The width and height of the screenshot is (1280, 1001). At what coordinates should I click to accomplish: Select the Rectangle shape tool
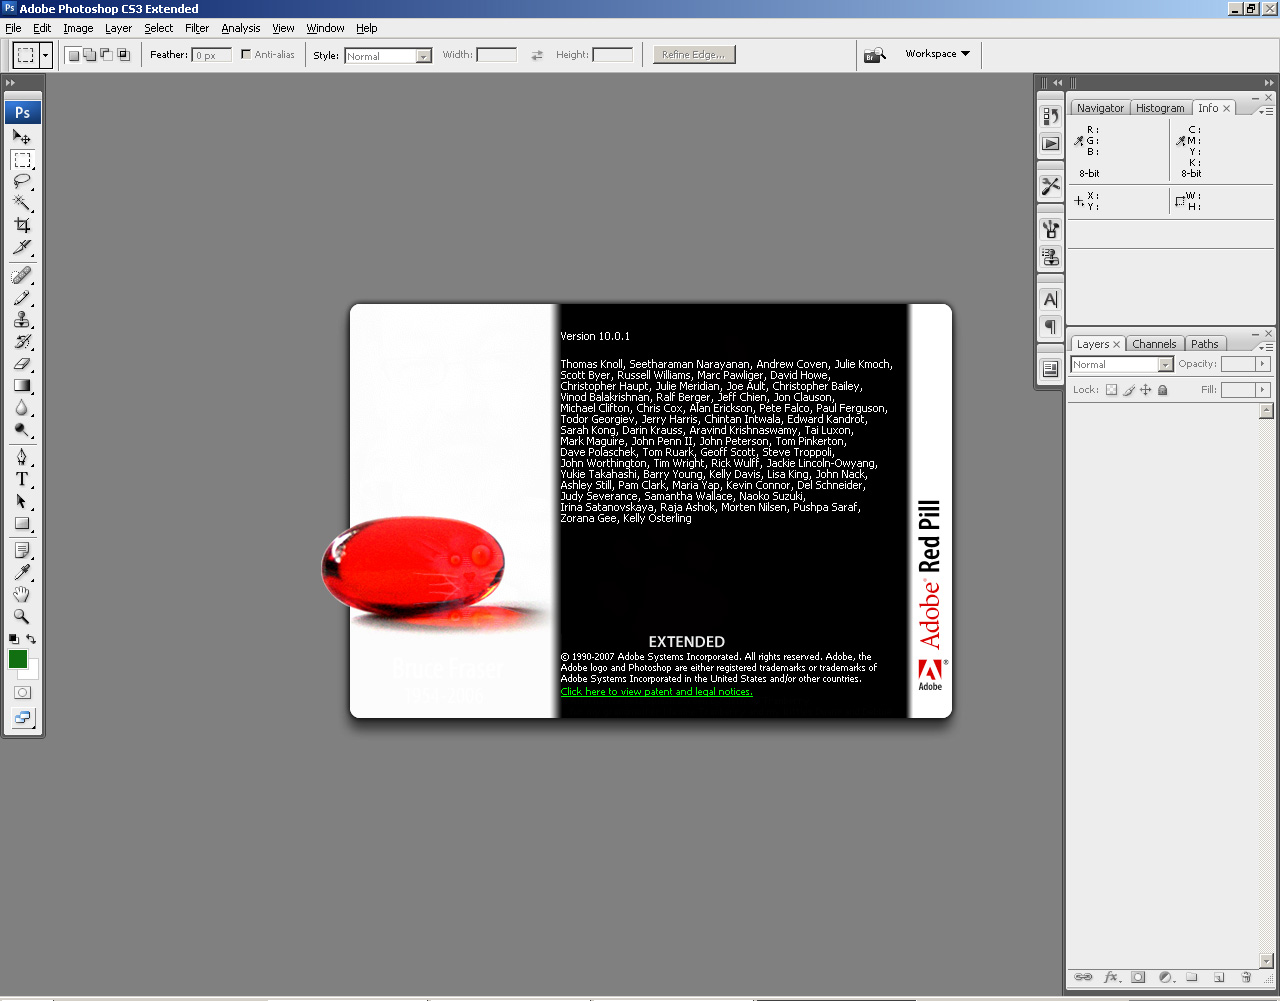click(x=22, y=524)
